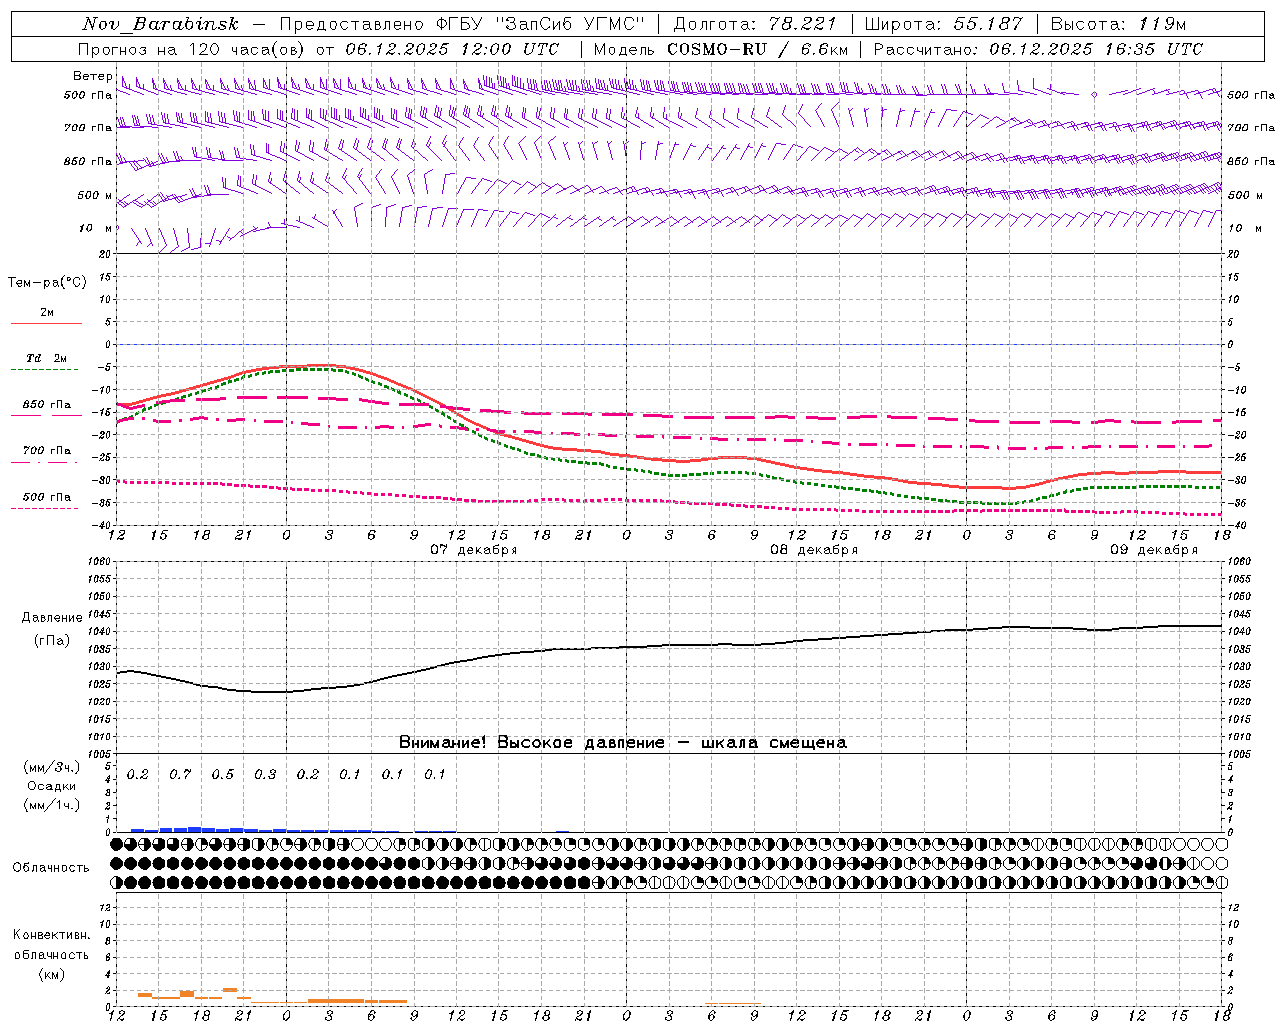Click the latitude value 55.187

point(988,24)
